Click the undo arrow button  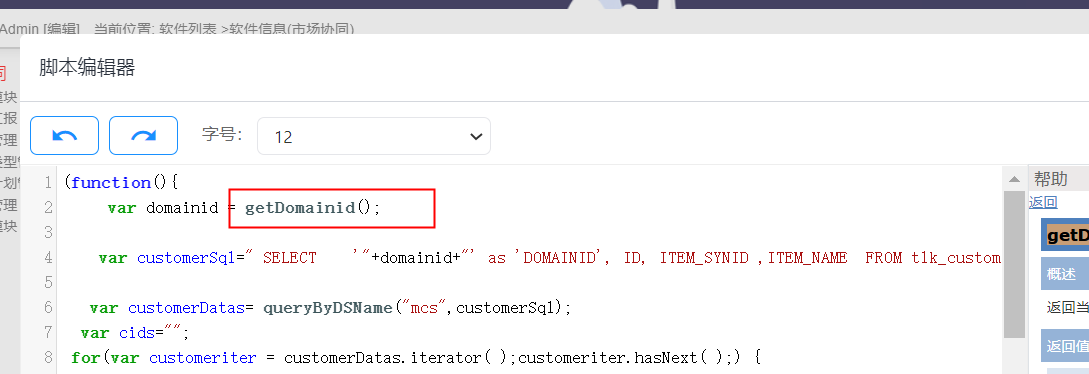[x=65, y=135]
